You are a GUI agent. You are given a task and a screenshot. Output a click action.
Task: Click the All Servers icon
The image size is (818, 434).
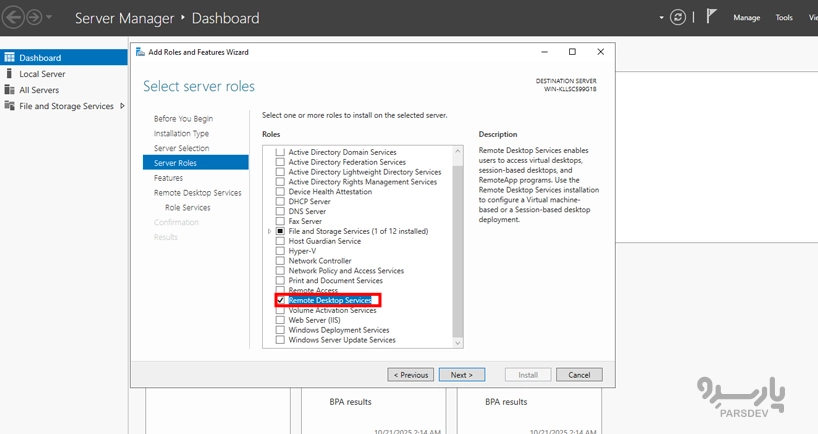coord(9,90)
